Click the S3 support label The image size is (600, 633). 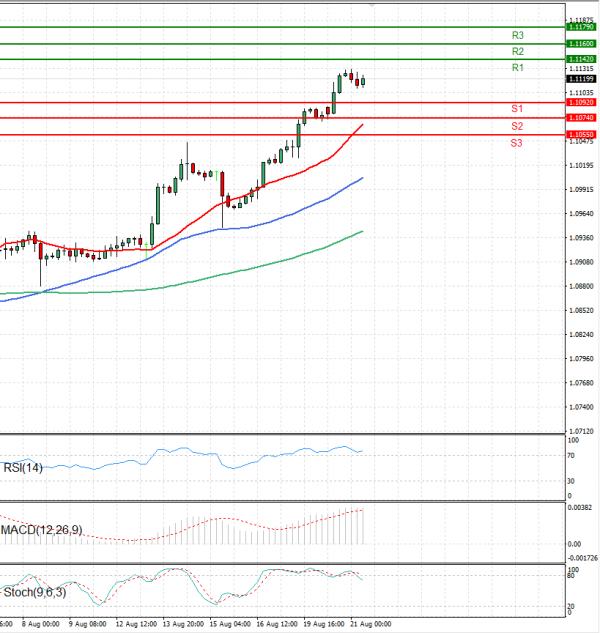tap(516, 143)
